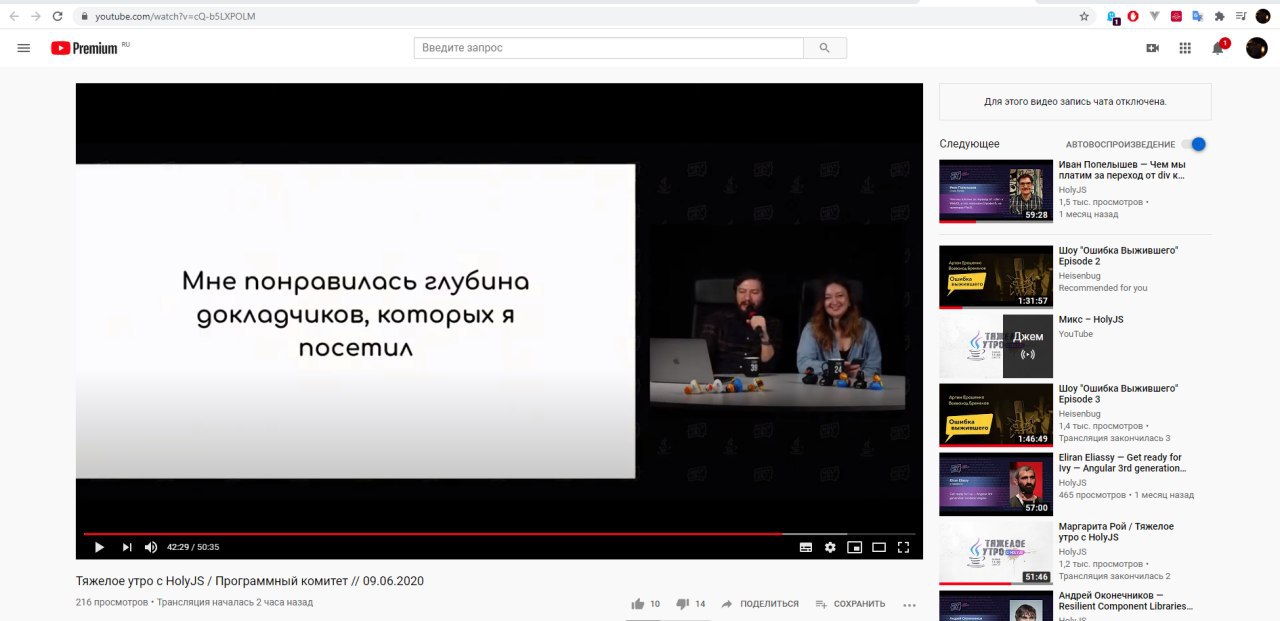Click the video title Тяжелое утро с HolyJS

250,581
